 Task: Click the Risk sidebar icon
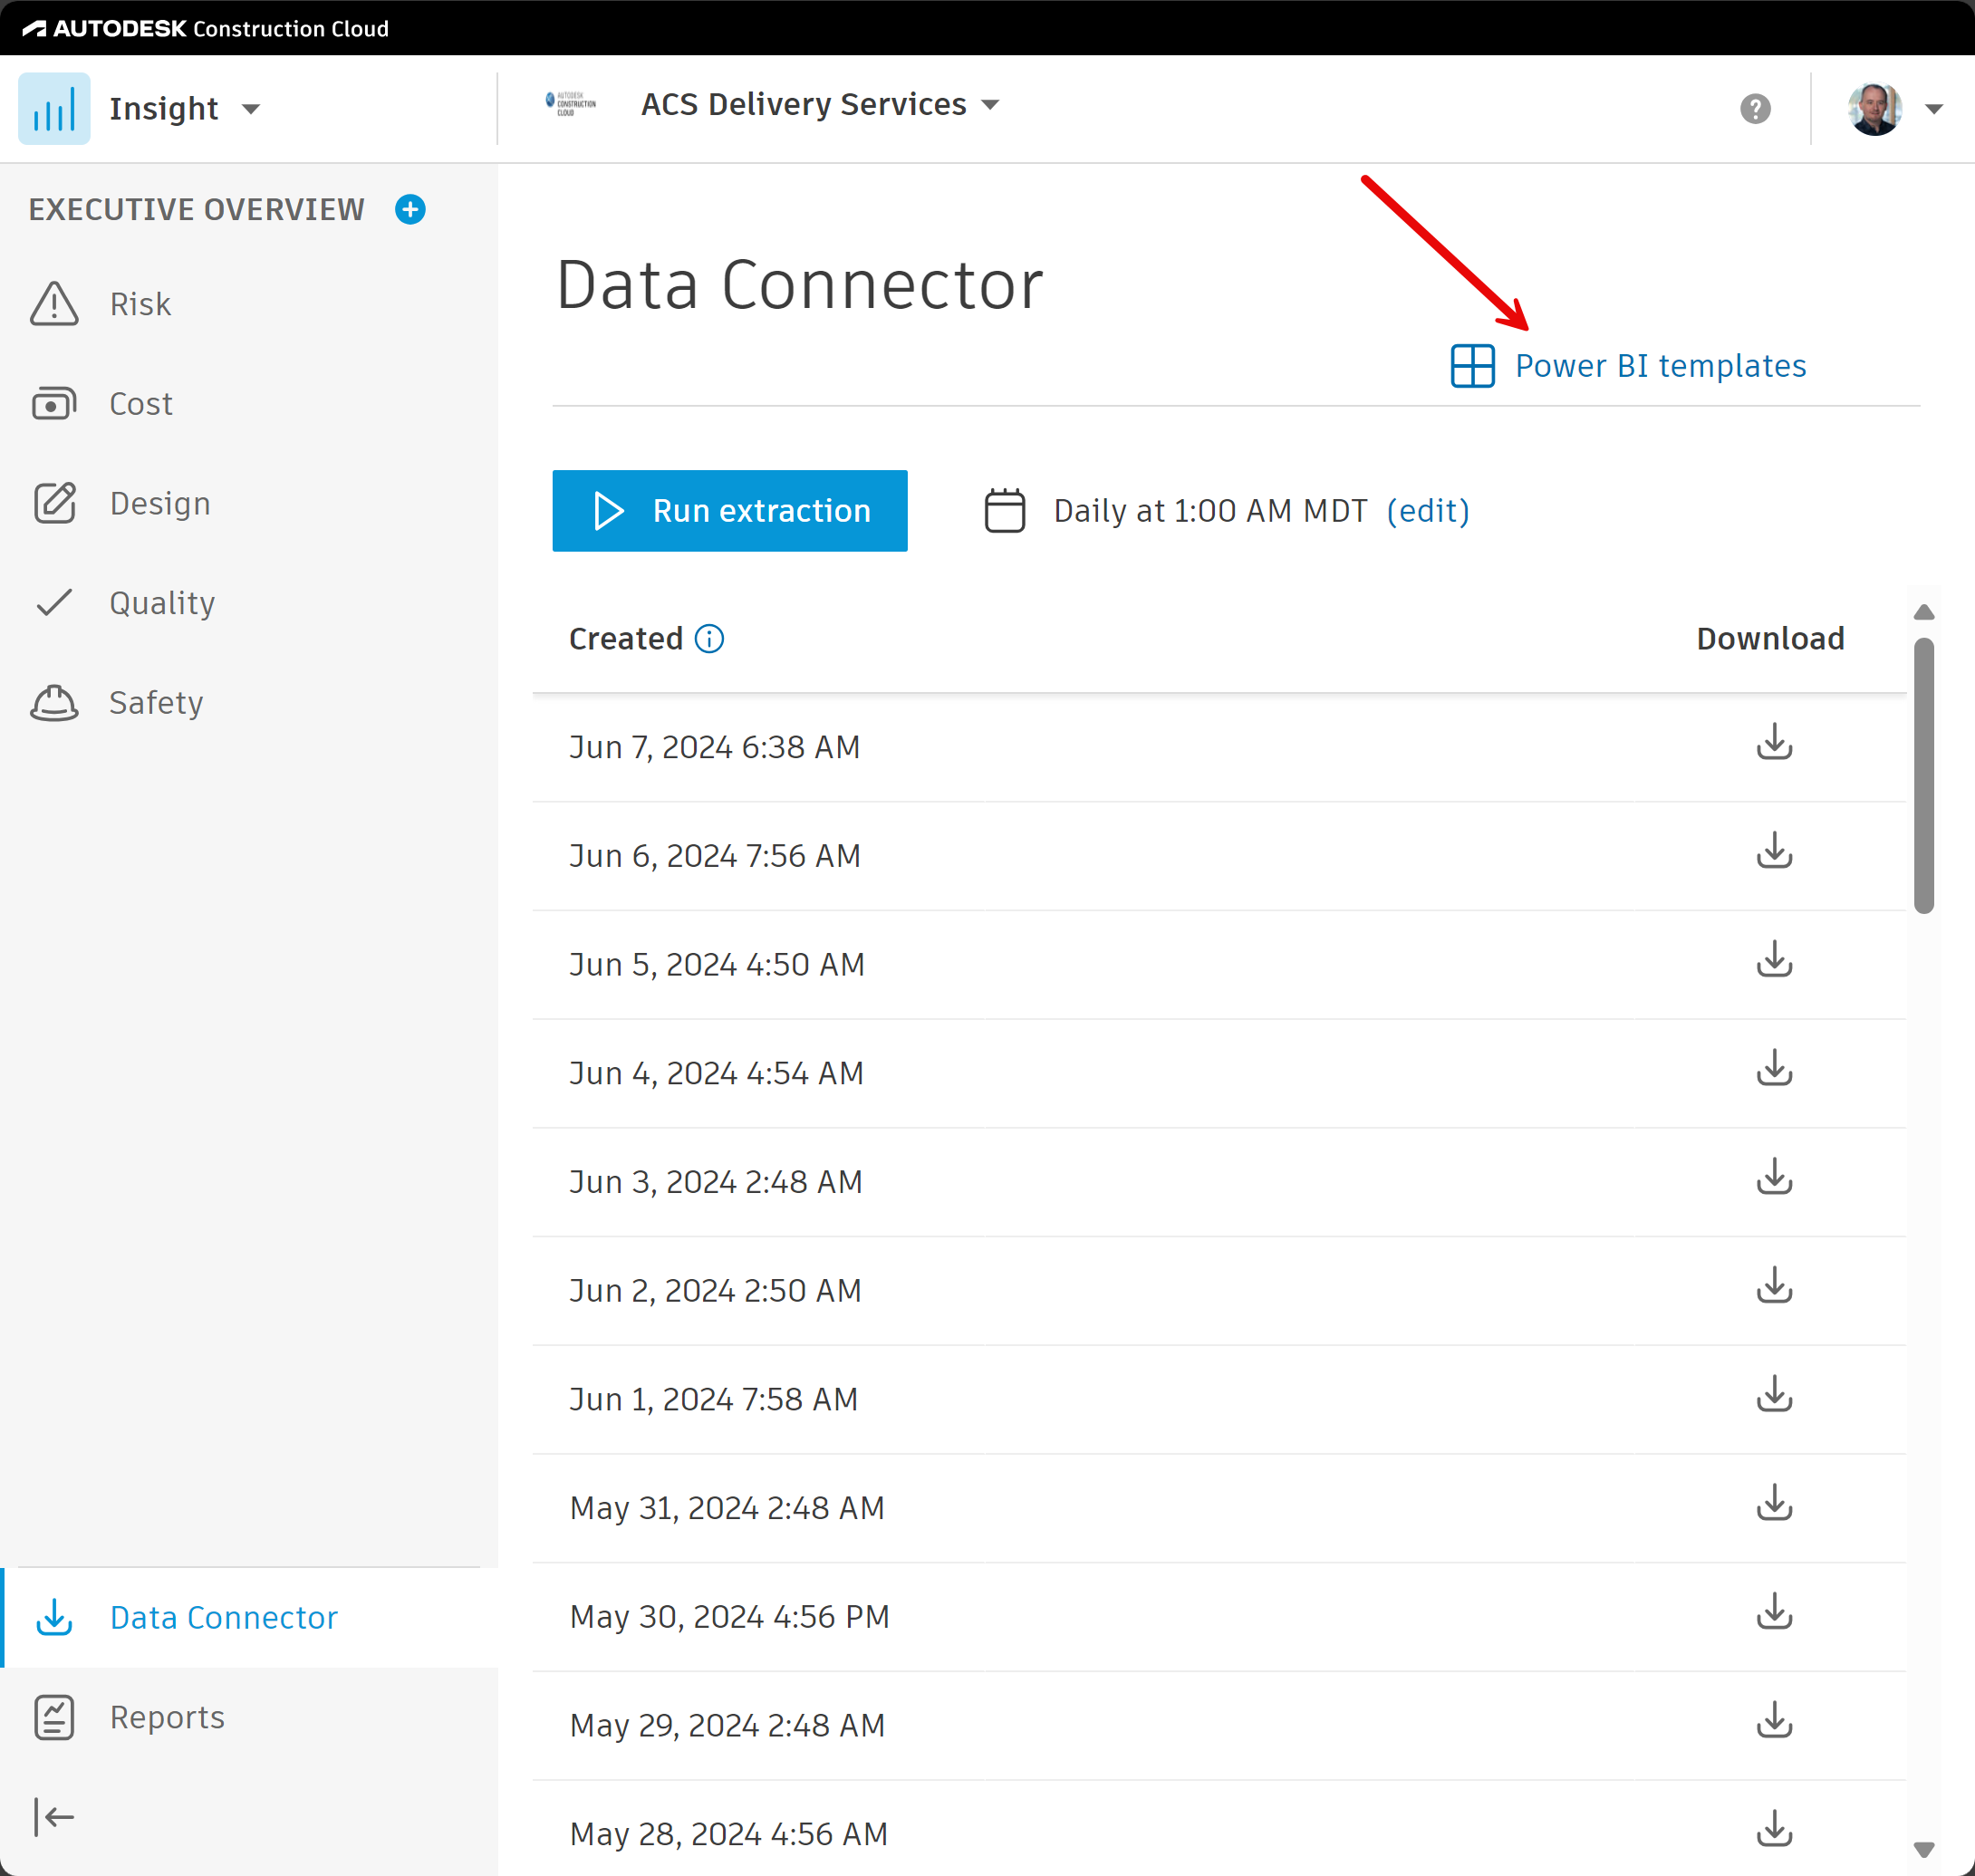54,302
